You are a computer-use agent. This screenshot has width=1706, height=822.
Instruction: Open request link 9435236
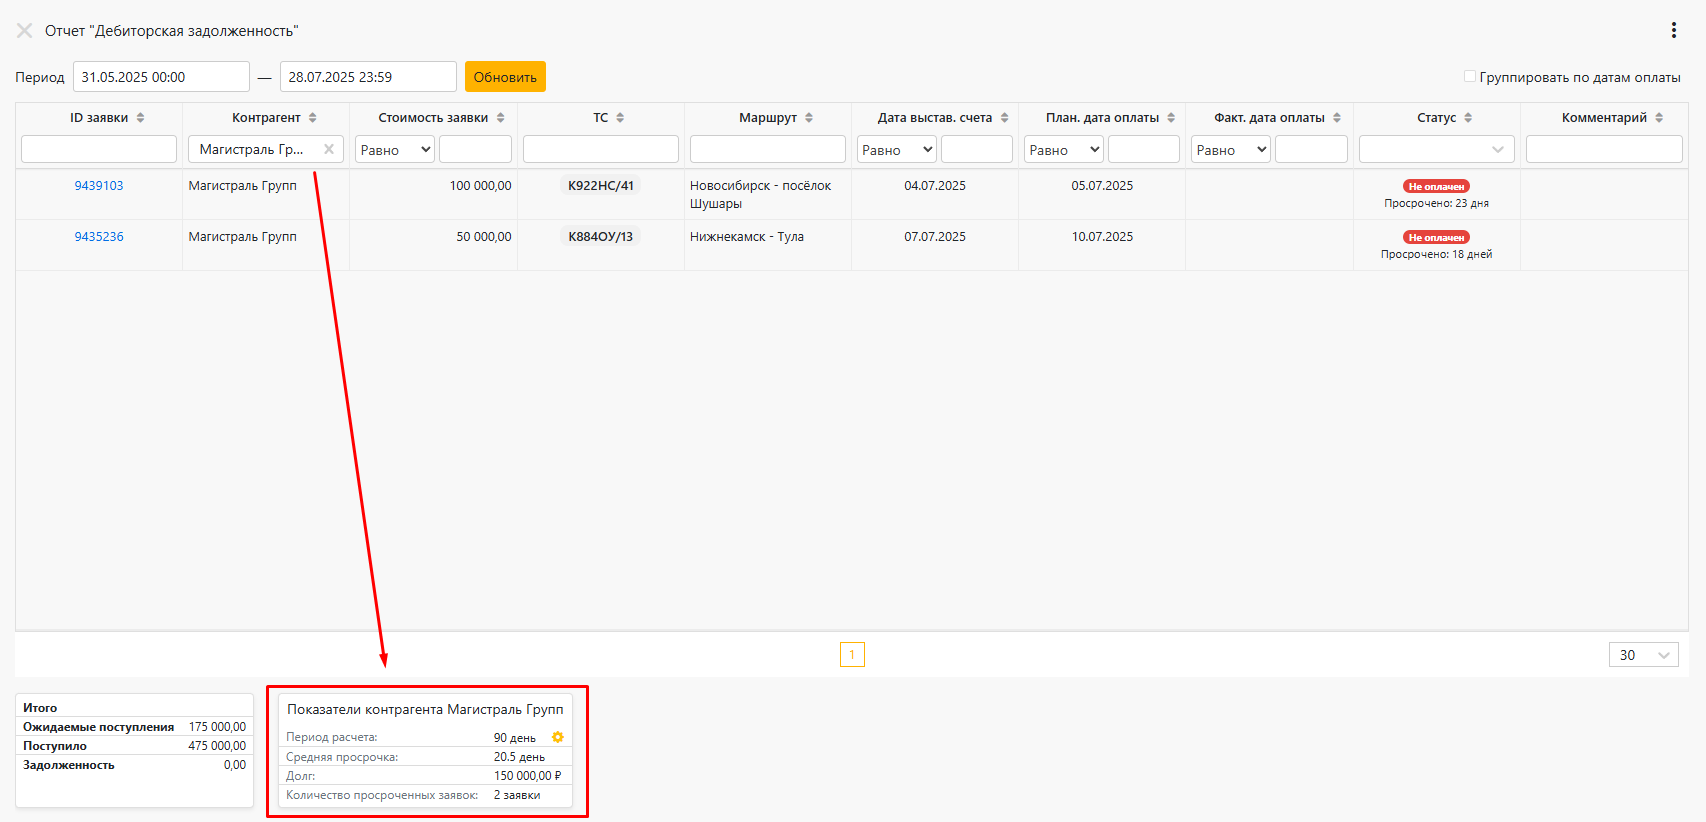pos(99,237)
